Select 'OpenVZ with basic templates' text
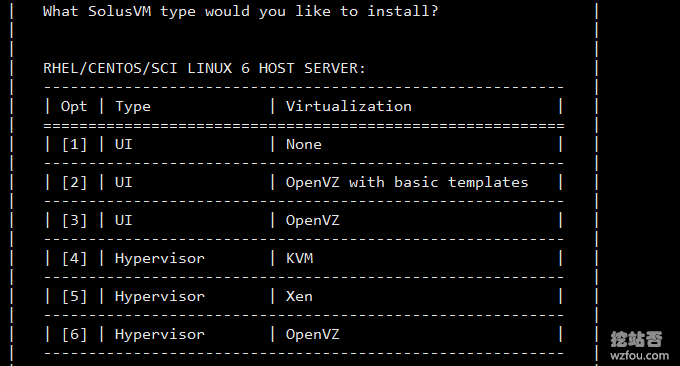 [x=407, y=182]
